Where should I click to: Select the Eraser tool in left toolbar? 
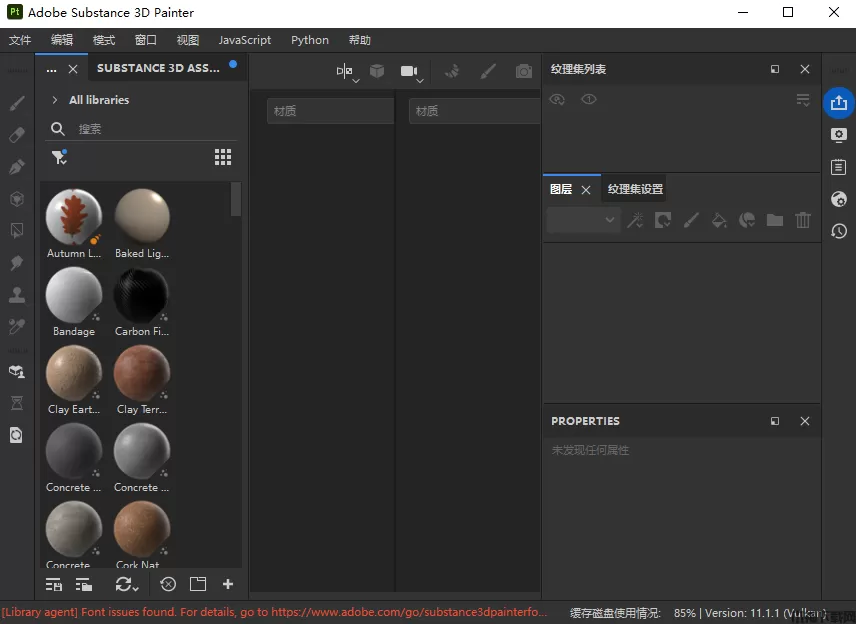click(17, 134)
